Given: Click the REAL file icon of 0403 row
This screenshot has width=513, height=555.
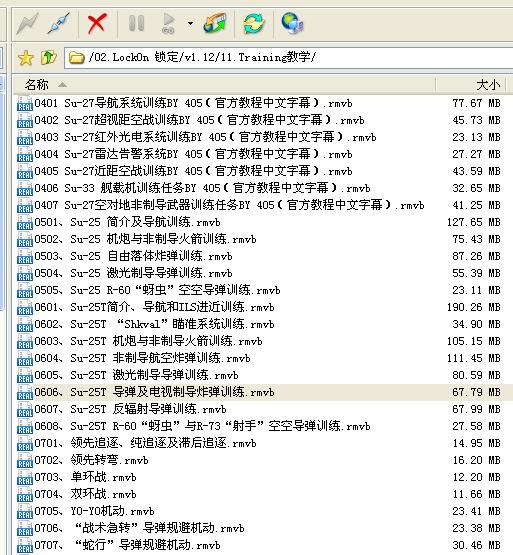Looking at the screenshot, I should (25, 138).
